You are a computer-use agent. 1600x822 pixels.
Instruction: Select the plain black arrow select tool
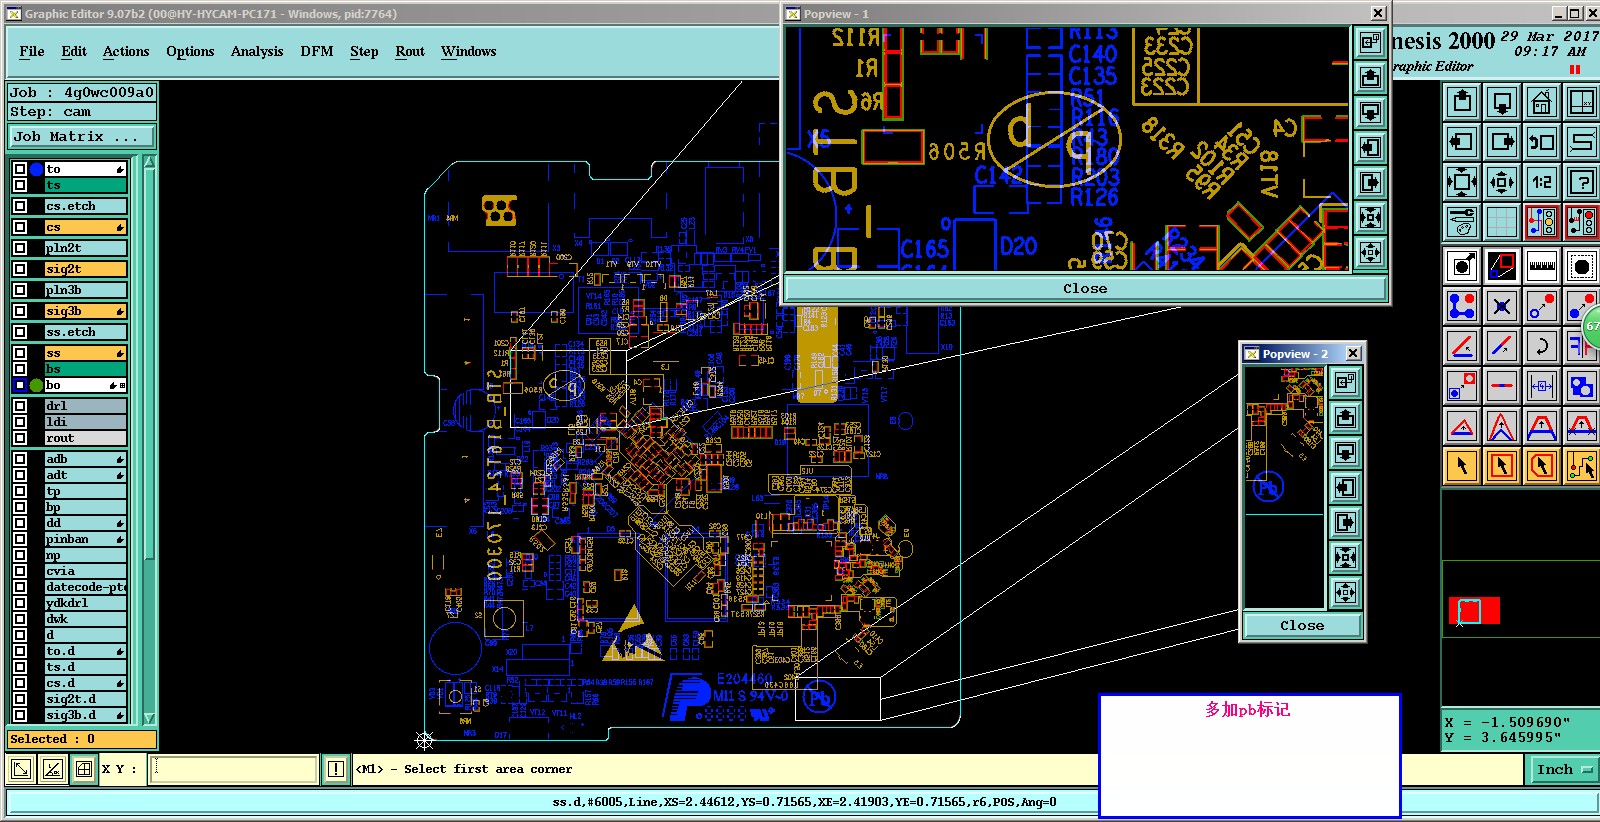tap(1462, 466)
